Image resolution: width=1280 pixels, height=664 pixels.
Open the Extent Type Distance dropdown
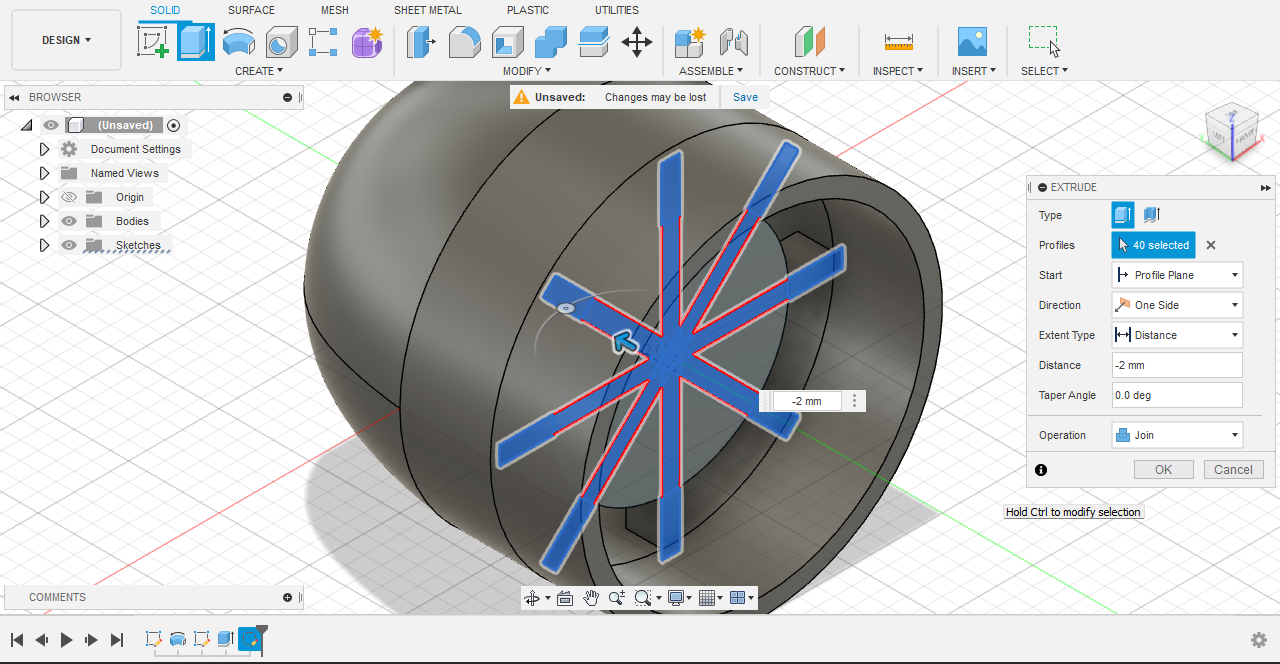pyautogui.click(x=1177, y=335)
